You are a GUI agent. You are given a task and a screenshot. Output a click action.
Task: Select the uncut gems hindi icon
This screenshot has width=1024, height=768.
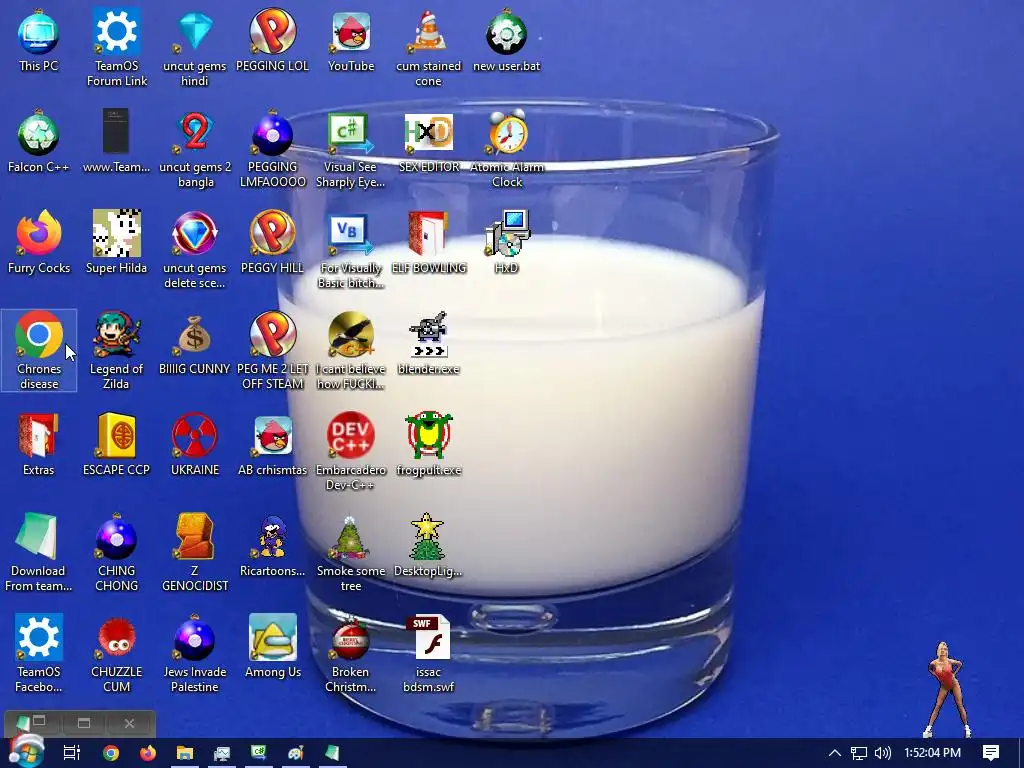point(195,47)
